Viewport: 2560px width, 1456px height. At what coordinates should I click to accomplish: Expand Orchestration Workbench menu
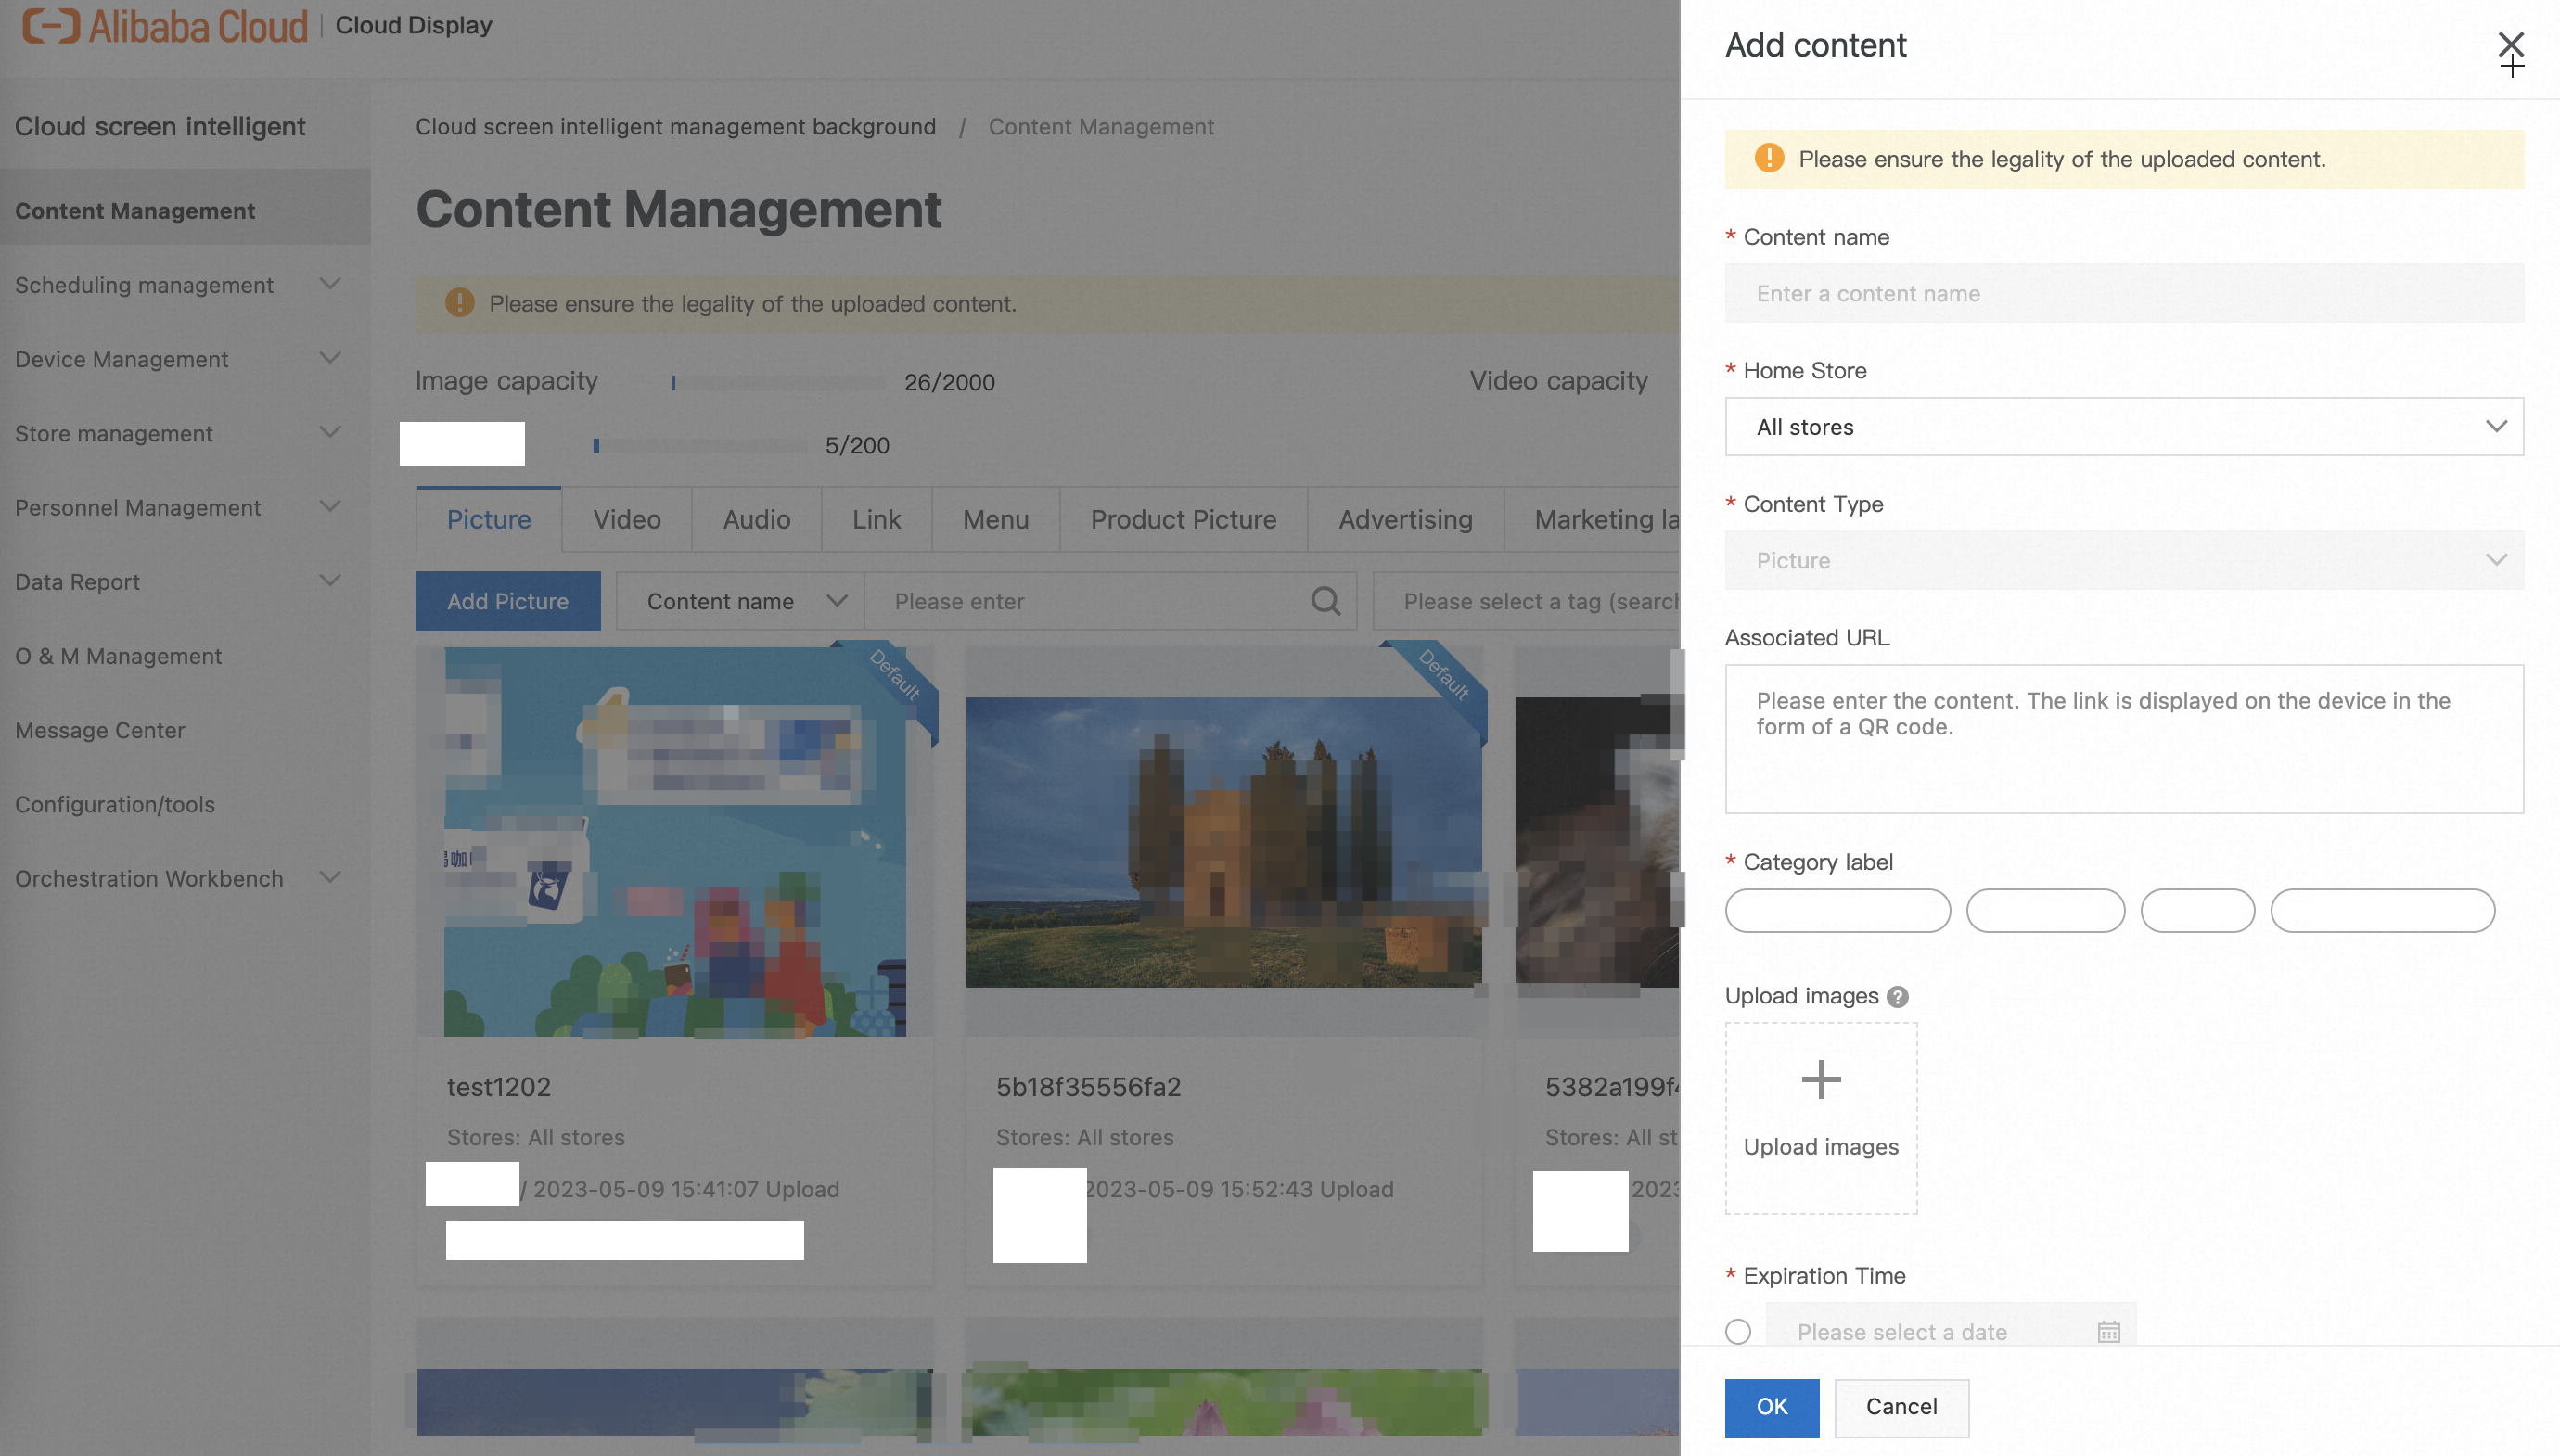(330, 877)
